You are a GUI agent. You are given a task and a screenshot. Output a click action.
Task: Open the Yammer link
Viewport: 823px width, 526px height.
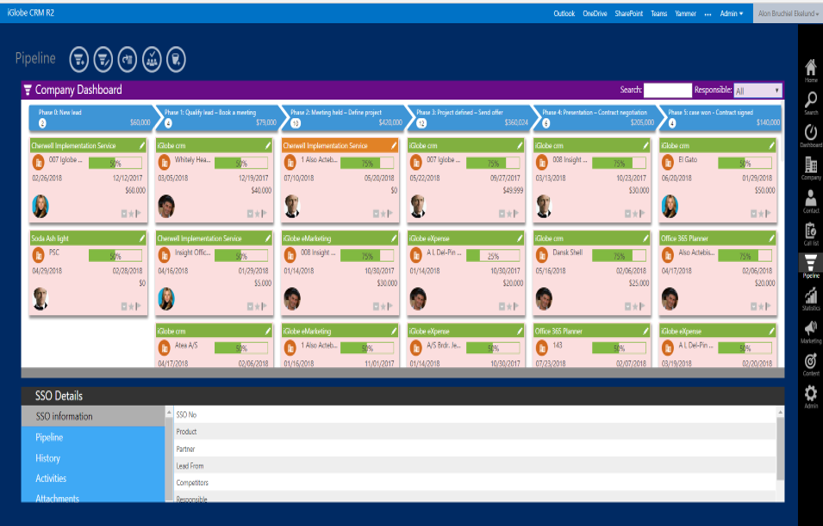click(x=685, y=14)
